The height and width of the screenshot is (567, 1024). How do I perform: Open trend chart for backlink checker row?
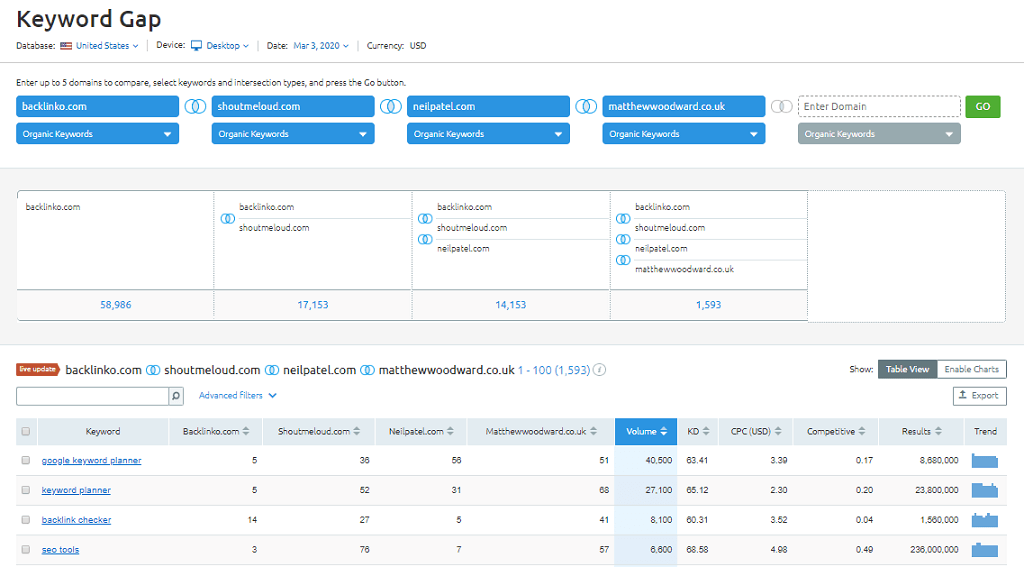pos(984,520)
